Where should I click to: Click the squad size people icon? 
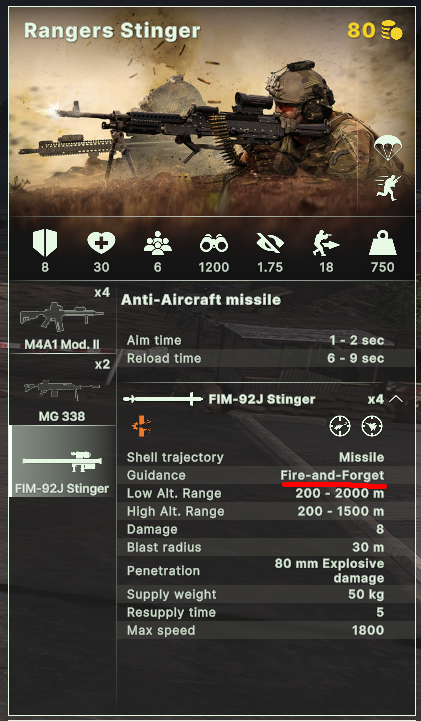click(x=158, y=243)
